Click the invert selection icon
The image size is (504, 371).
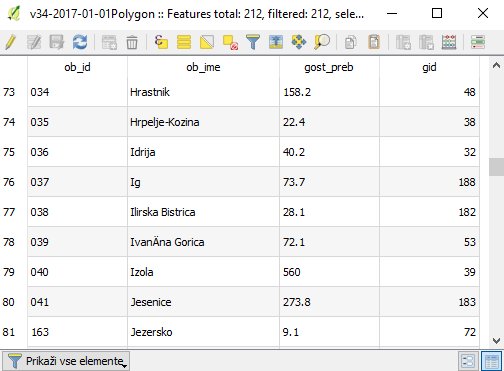coord(207,42)
